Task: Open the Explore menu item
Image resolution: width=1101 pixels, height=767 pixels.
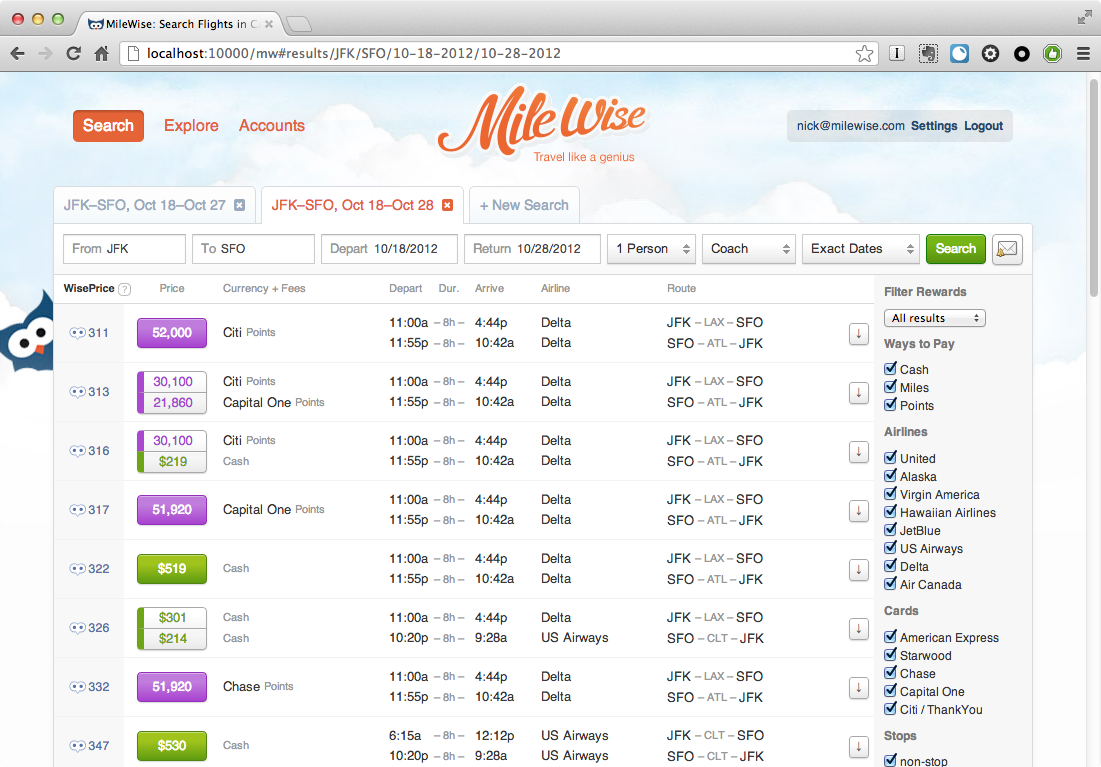Action: point(191,126)
